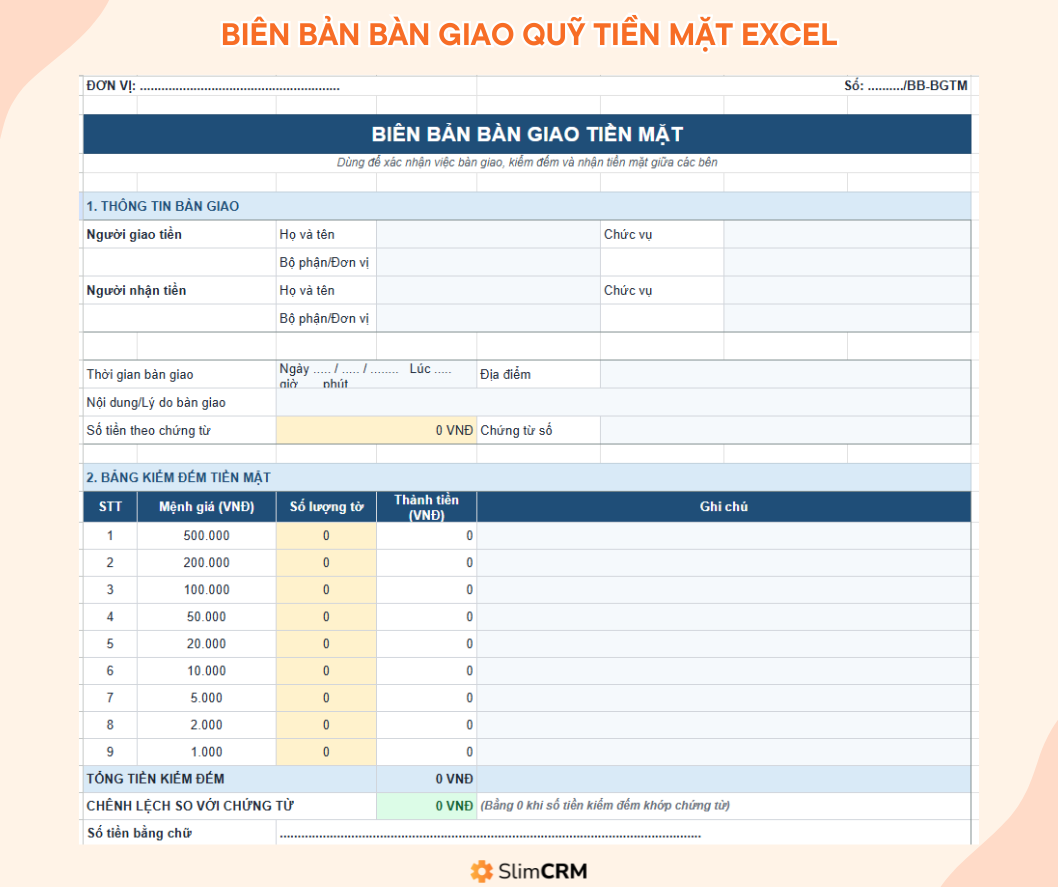Screen dimensions: 1058x887
Task: Click the STT column header
Action: pyautogui.click(x=110, y=507)
